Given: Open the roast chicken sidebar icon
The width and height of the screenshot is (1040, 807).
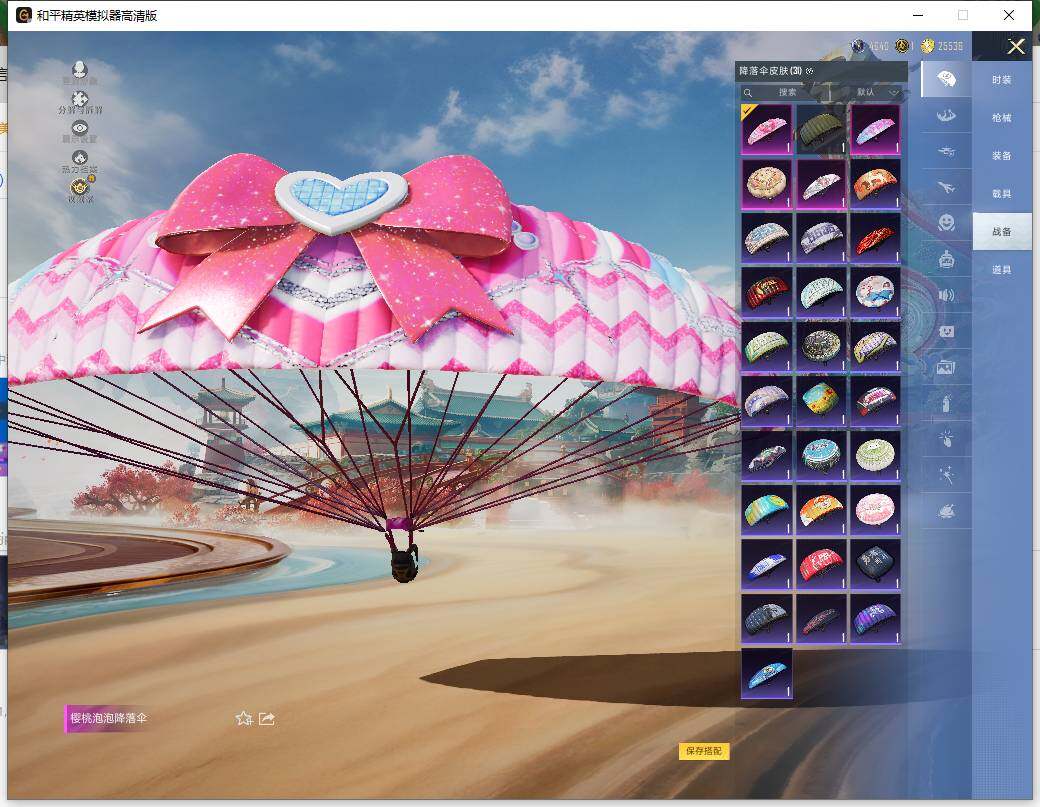Looking at the screenshot, I should [x=946, y=511].
